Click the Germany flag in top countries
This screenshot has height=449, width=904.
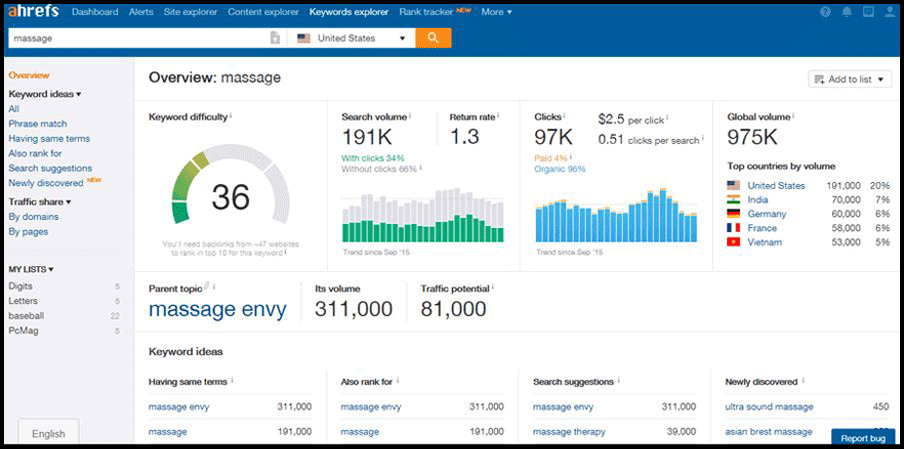click(x=733, y=214)
